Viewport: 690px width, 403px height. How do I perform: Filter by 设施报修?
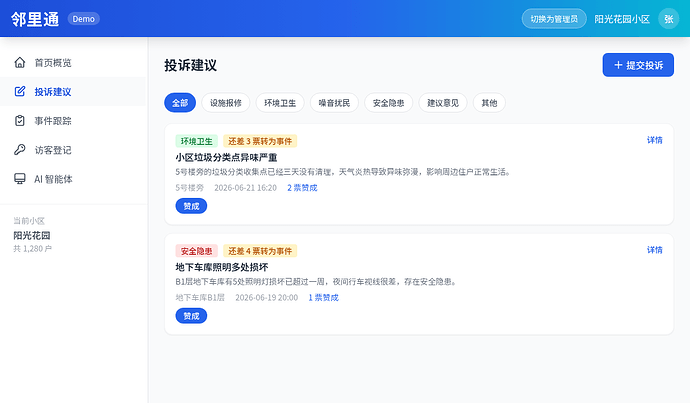tap(226, 103)
